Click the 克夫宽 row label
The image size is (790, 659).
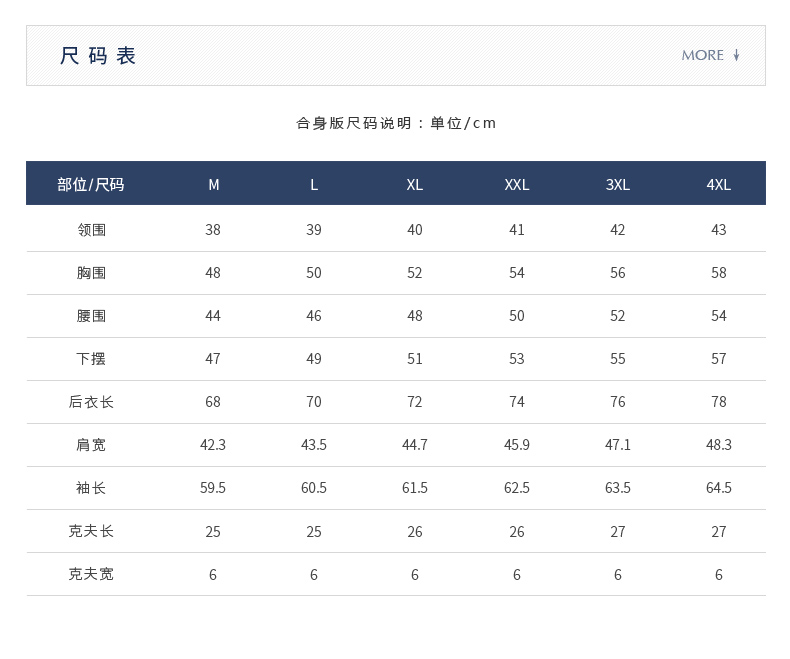coord(91,574)
